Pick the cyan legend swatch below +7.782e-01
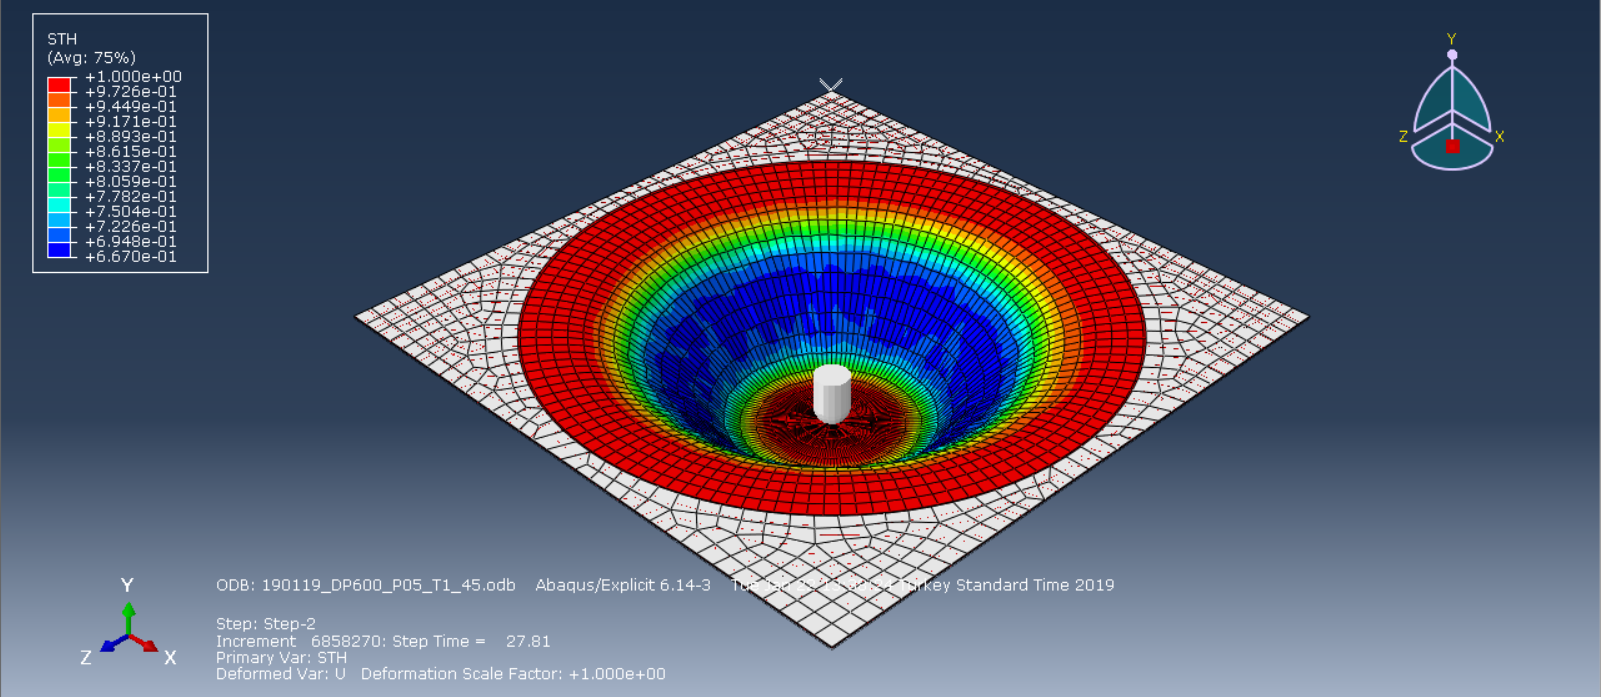Viewport: 1601px width, 697px height. click(60, 205)
